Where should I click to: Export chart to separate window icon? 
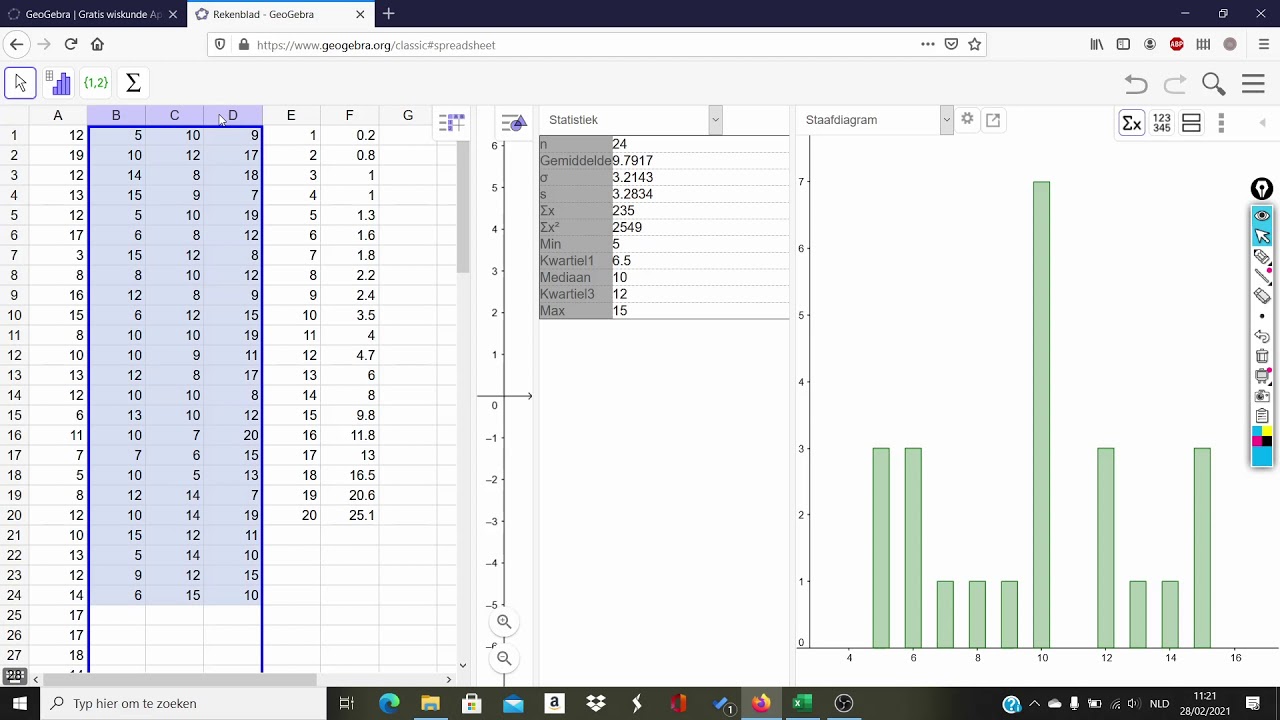(x=993, y=120)
